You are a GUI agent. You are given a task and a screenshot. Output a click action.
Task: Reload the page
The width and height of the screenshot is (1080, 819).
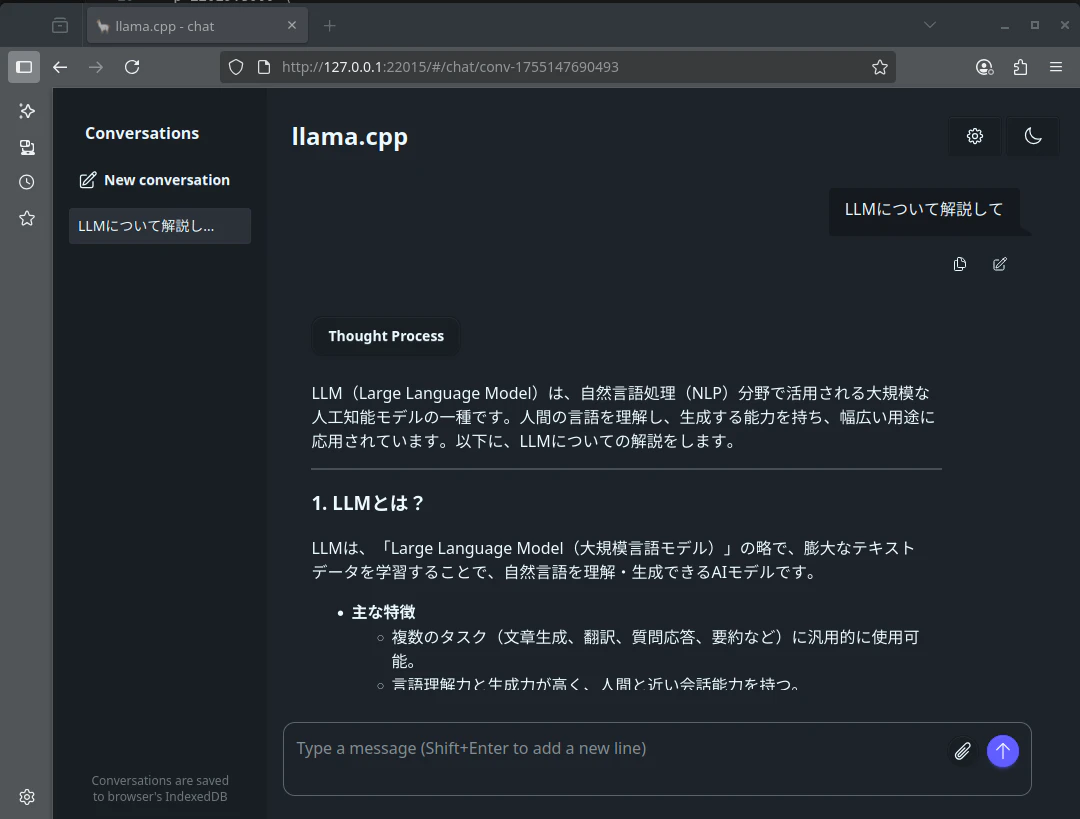pos(132,67)
